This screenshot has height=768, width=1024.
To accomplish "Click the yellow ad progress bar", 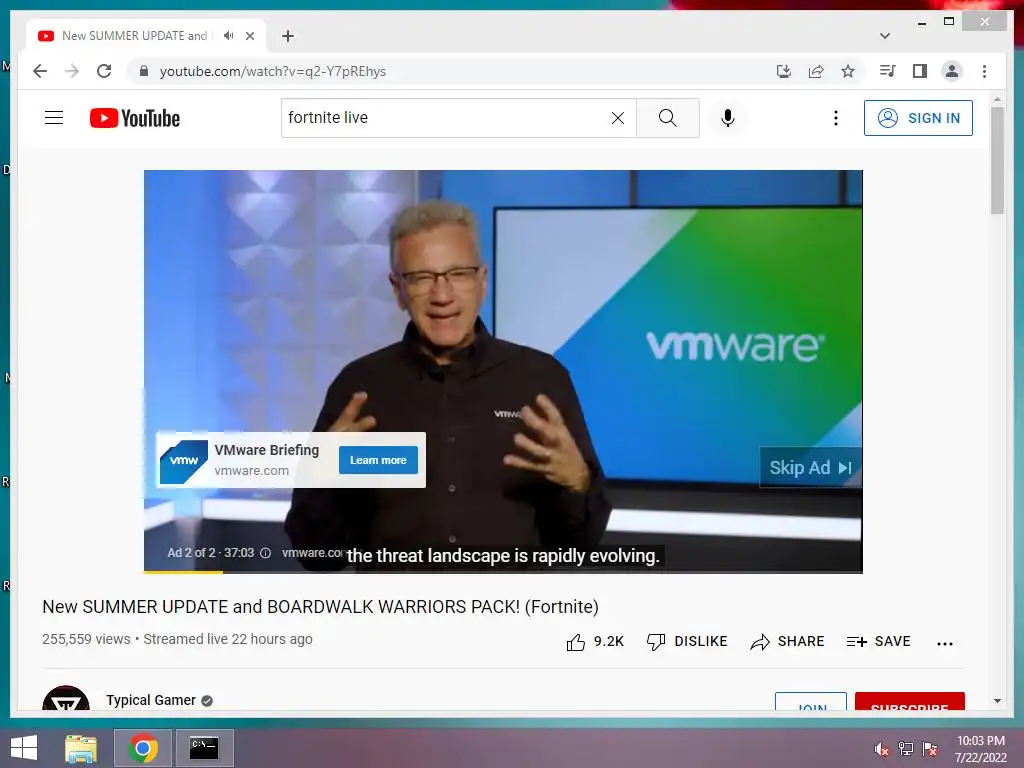I will 183,572.
